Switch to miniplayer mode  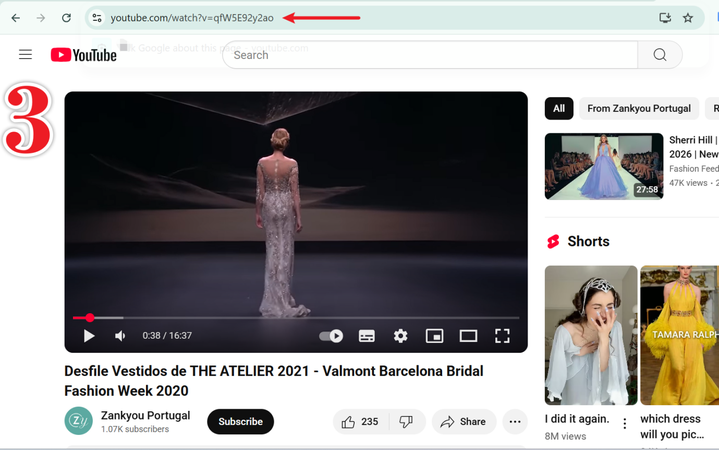pos(434,336)
